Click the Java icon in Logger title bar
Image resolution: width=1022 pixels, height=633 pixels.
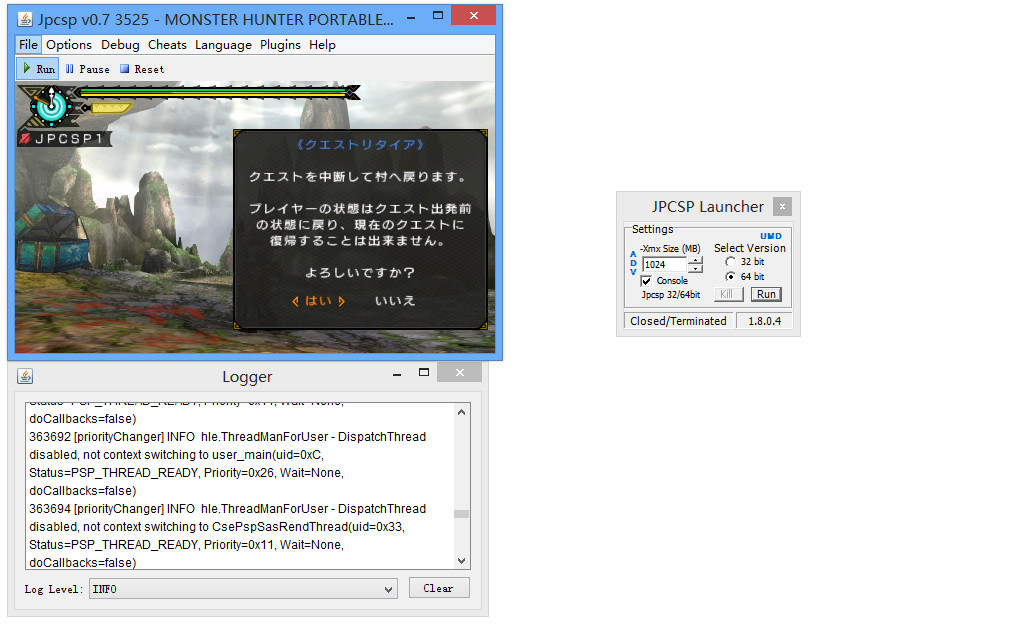[x=25, y=377]
